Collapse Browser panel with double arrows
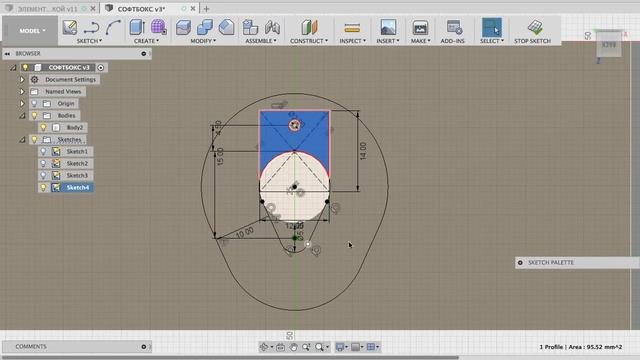640x360 pixels. pos(7,53)
